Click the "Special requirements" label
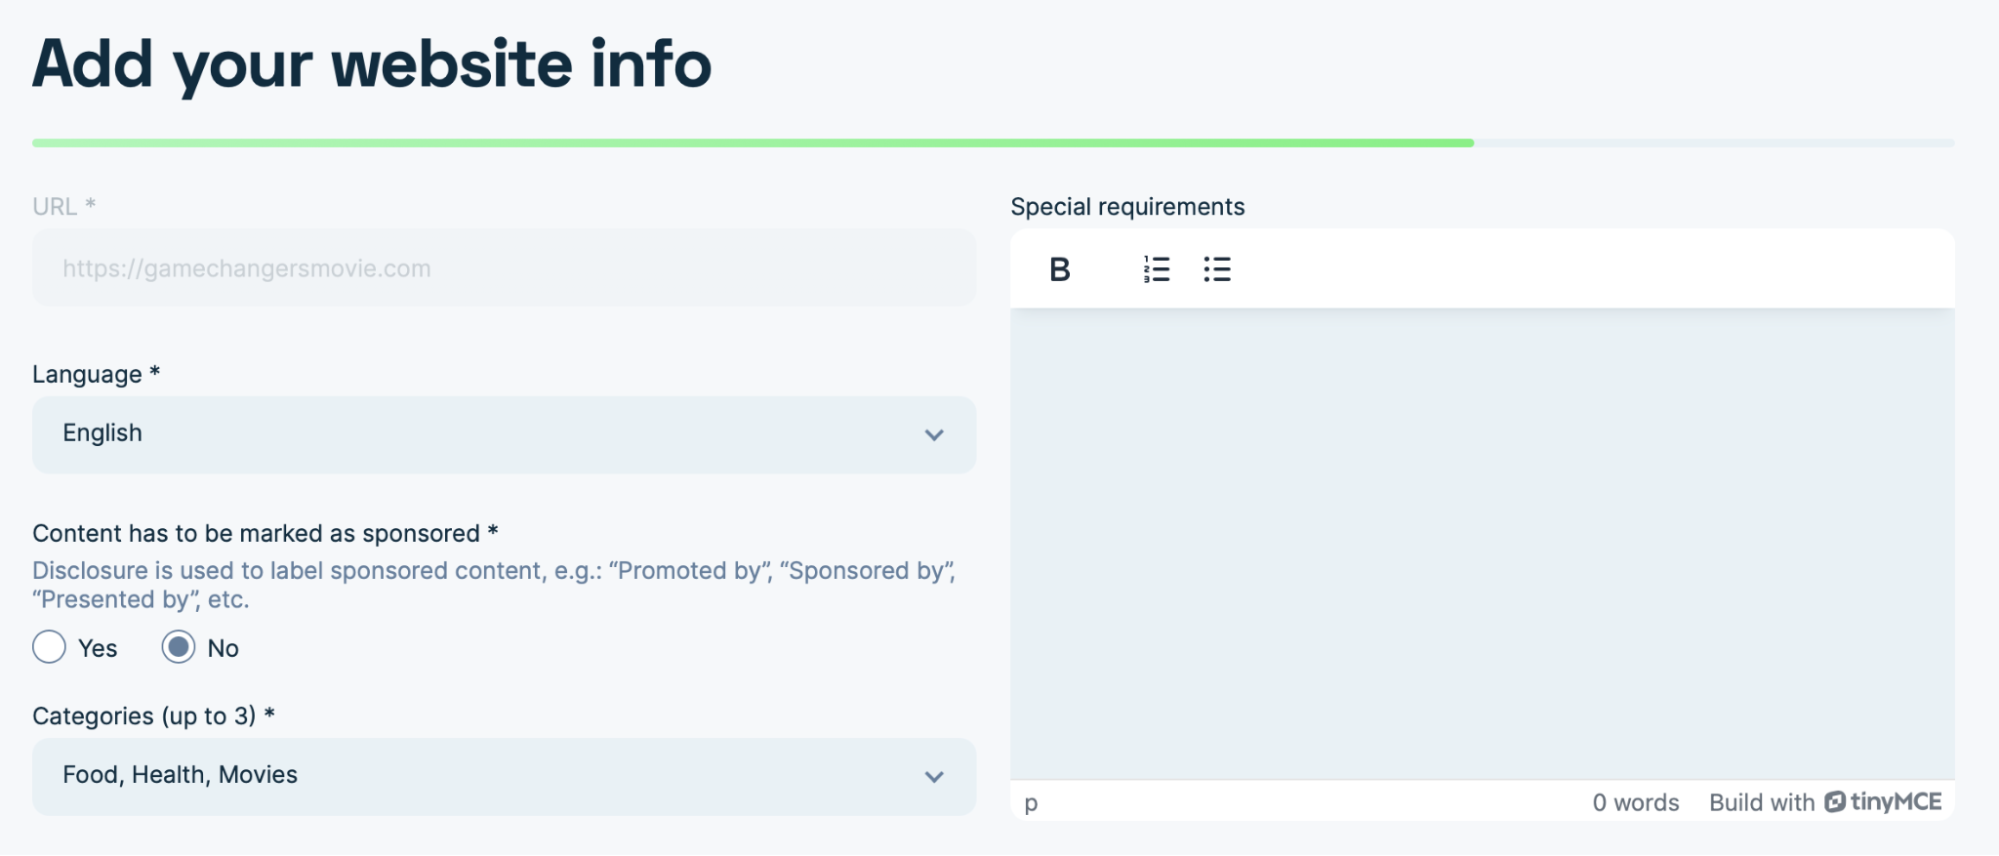The width and height of the screenshot is (1999, 856). click(1127, 207)
